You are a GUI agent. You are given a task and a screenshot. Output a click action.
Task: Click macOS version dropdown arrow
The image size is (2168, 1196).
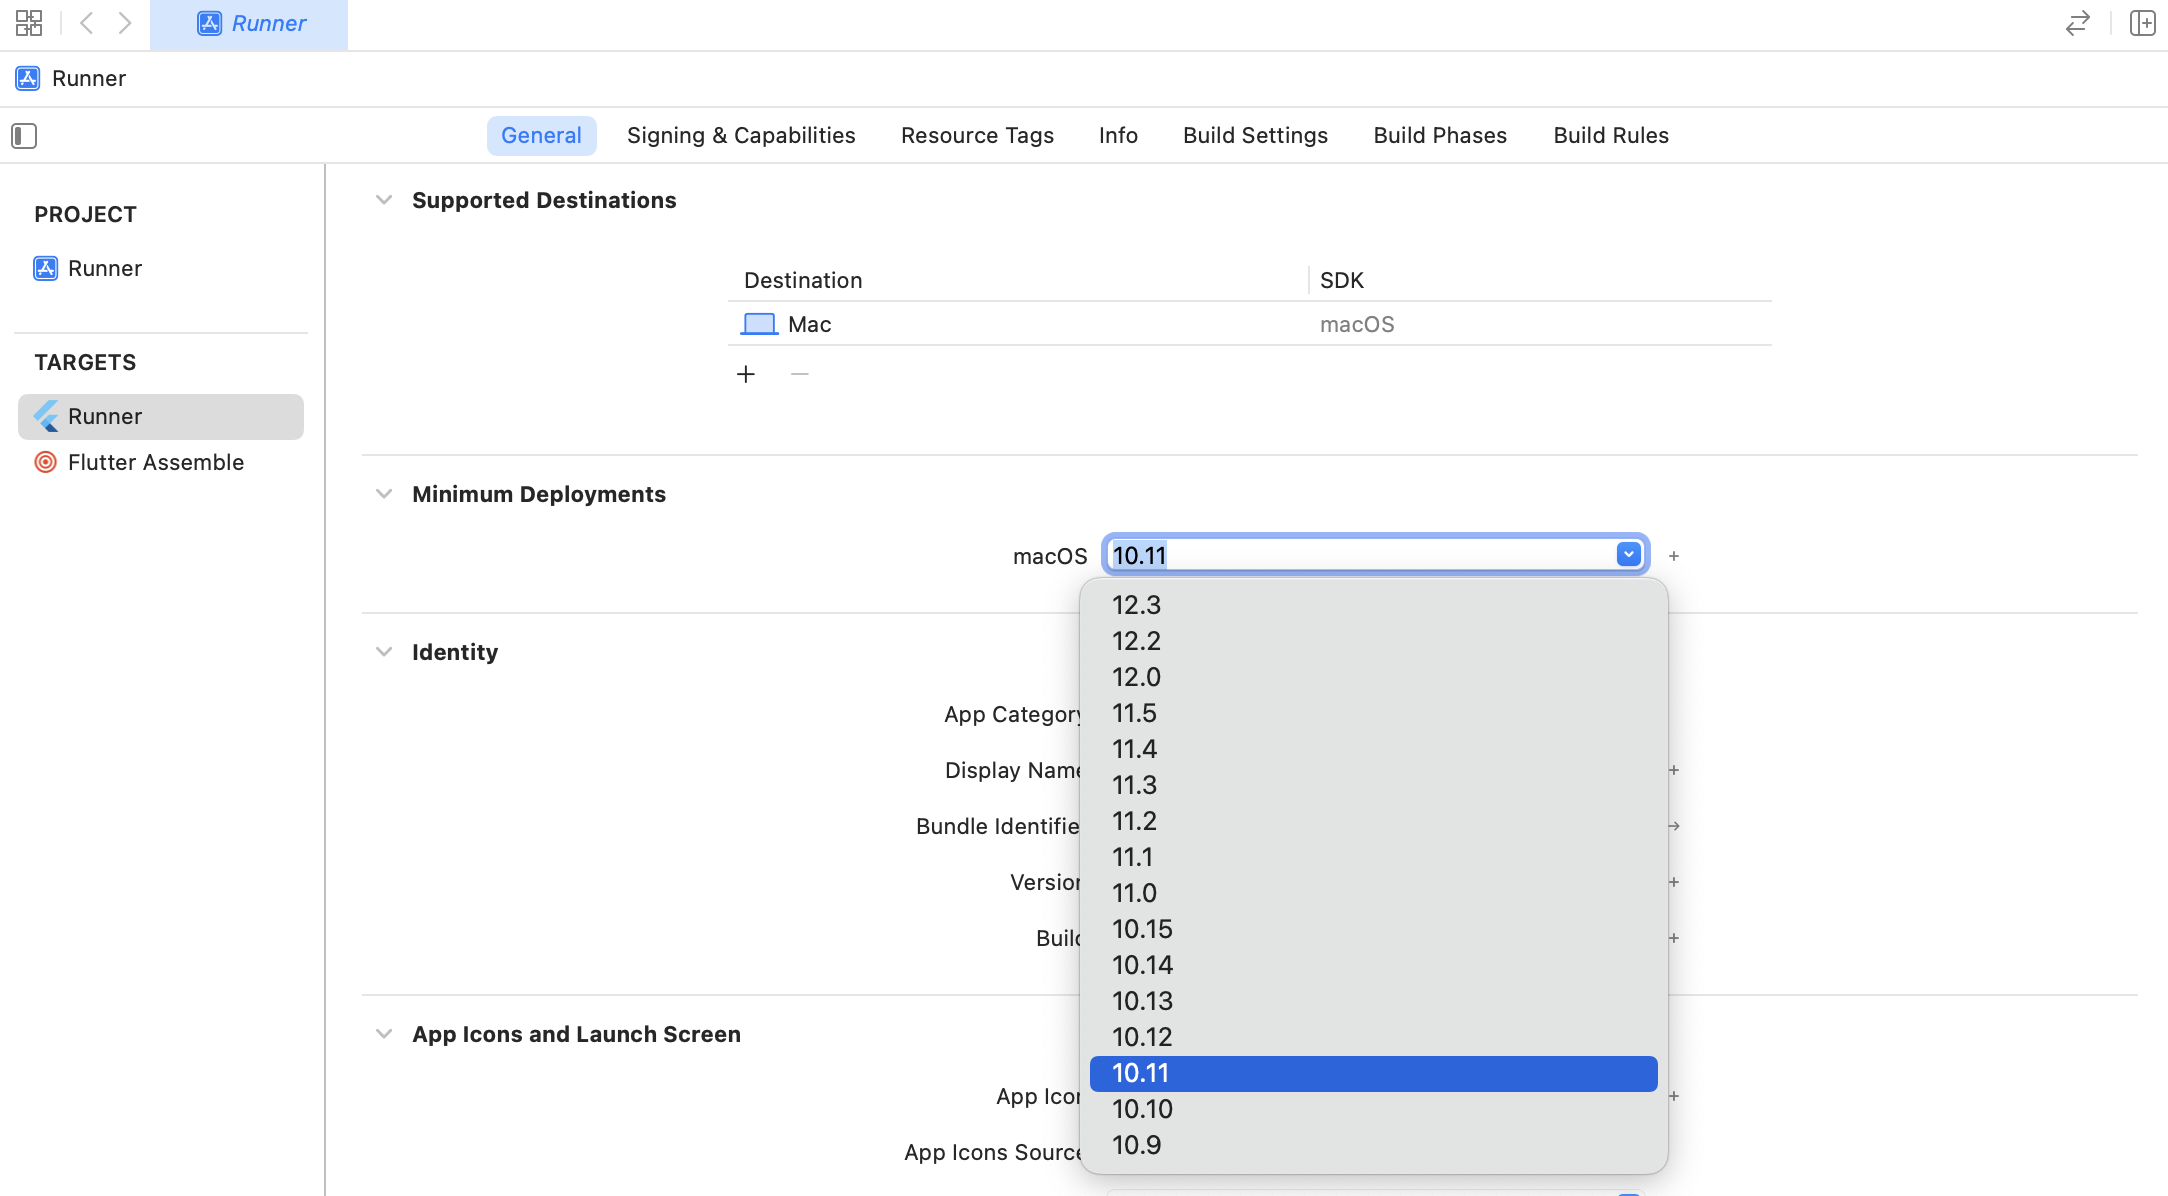click(x=1628, y=554)
